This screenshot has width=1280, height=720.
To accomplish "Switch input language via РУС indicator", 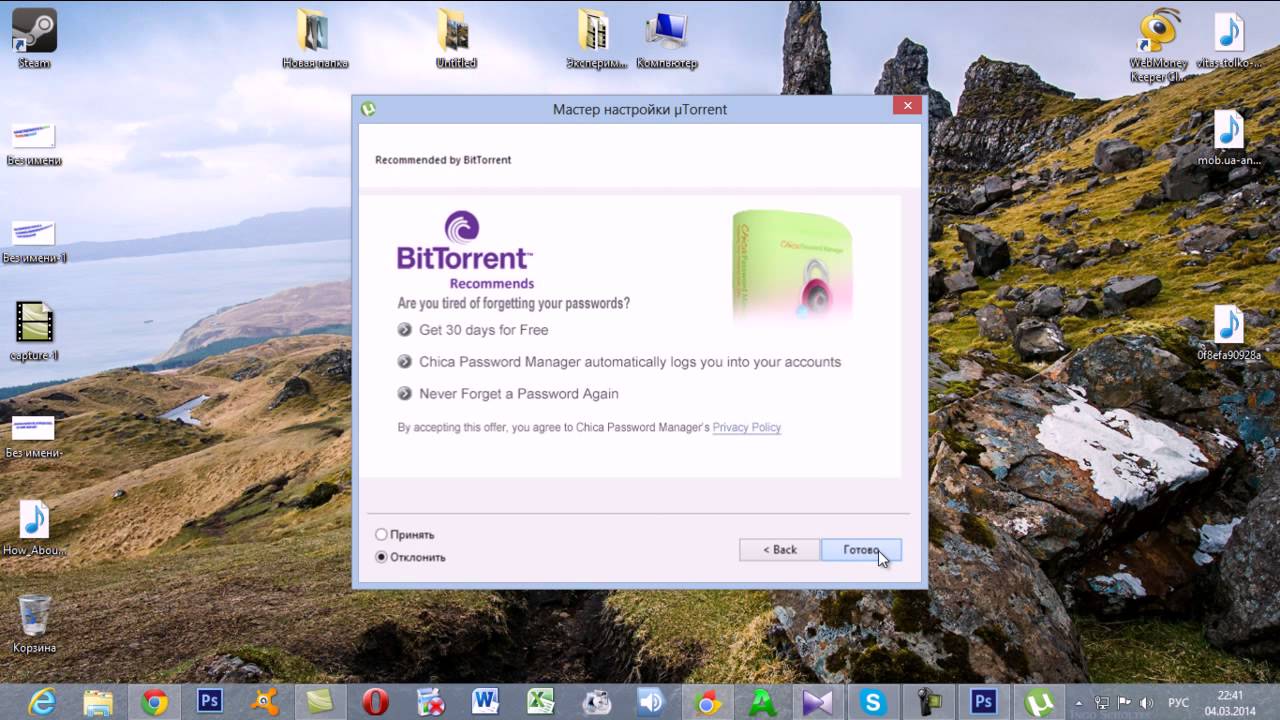I will (1179, 703).
